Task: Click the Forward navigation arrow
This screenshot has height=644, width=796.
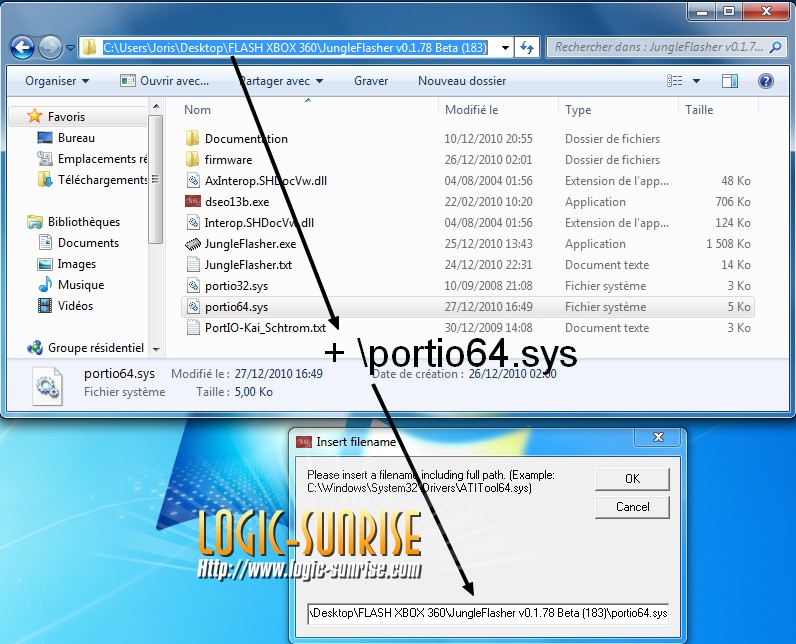Action: (x=50, y=48)
